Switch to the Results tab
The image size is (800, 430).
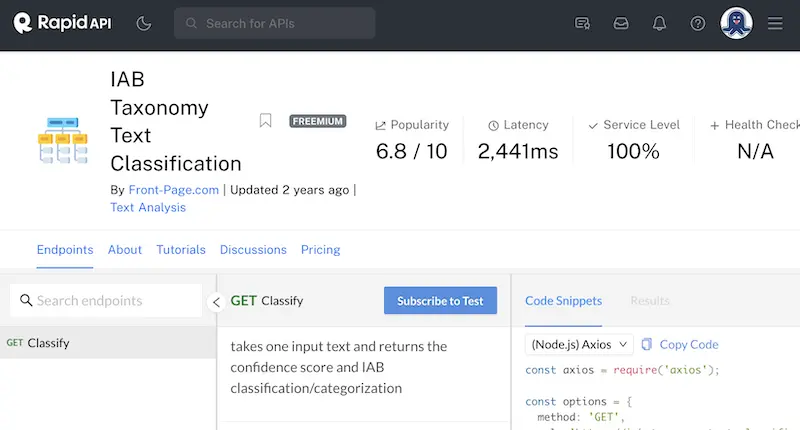pos(649,301)
